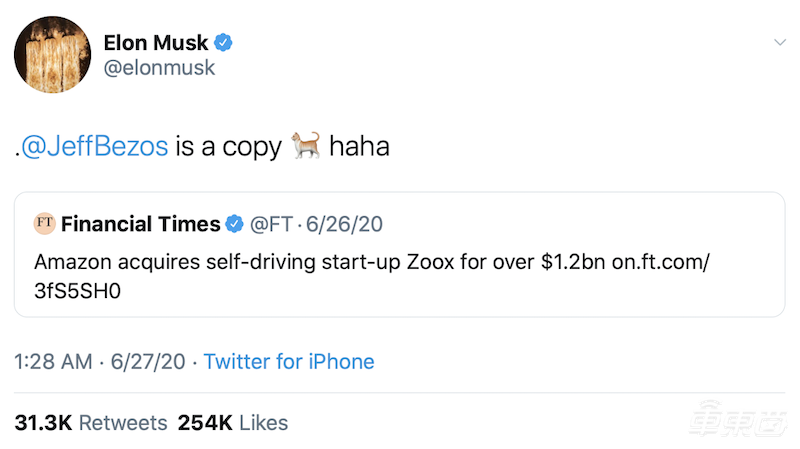Expand the tweet options chevron
Viewport: 800px width, 449px height.
pyautogui.click(x=780, y=42)
